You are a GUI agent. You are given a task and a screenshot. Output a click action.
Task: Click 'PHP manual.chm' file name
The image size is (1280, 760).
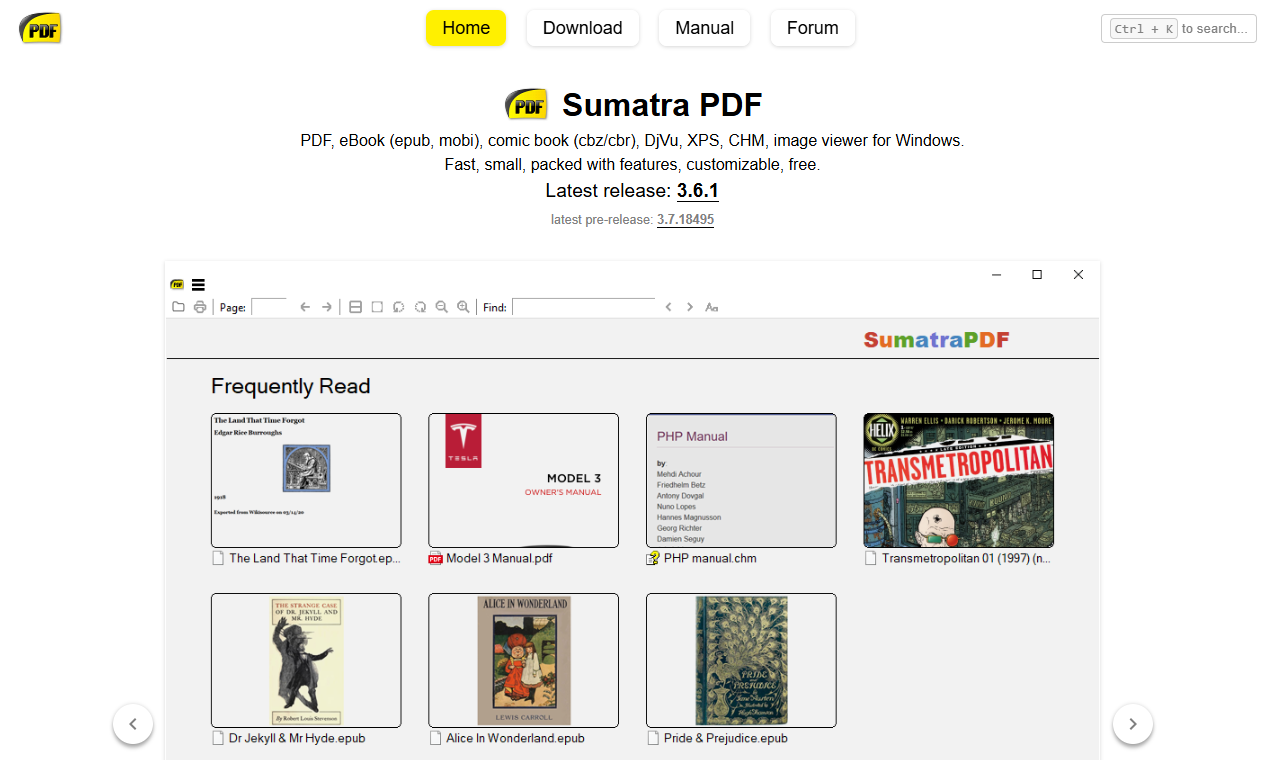point(710,558)
